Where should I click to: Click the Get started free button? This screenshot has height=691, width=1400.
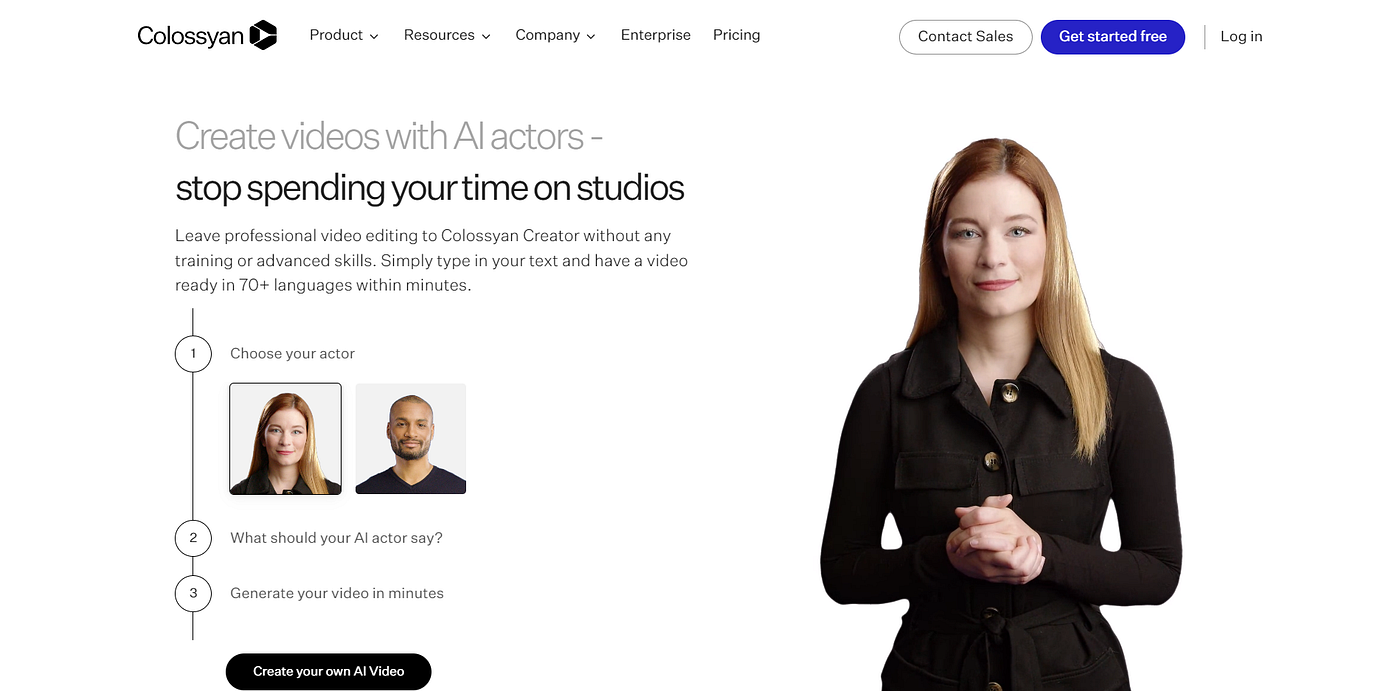pos(1113,37)
